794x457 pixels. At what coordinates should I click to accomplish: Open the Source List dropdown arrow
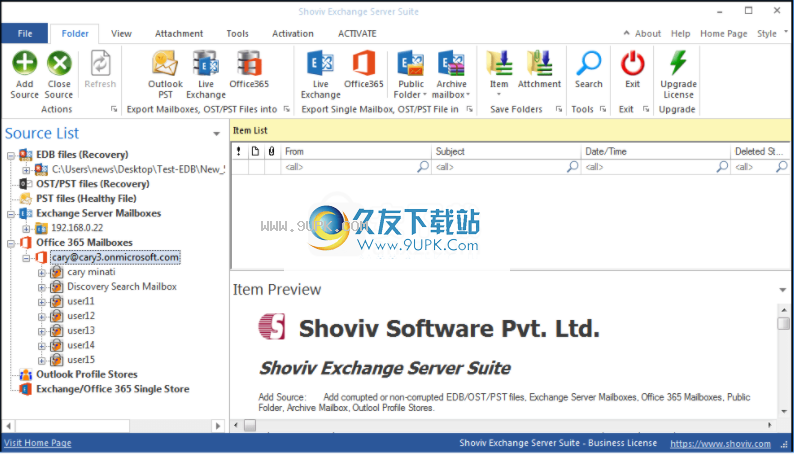pos(216,134)
